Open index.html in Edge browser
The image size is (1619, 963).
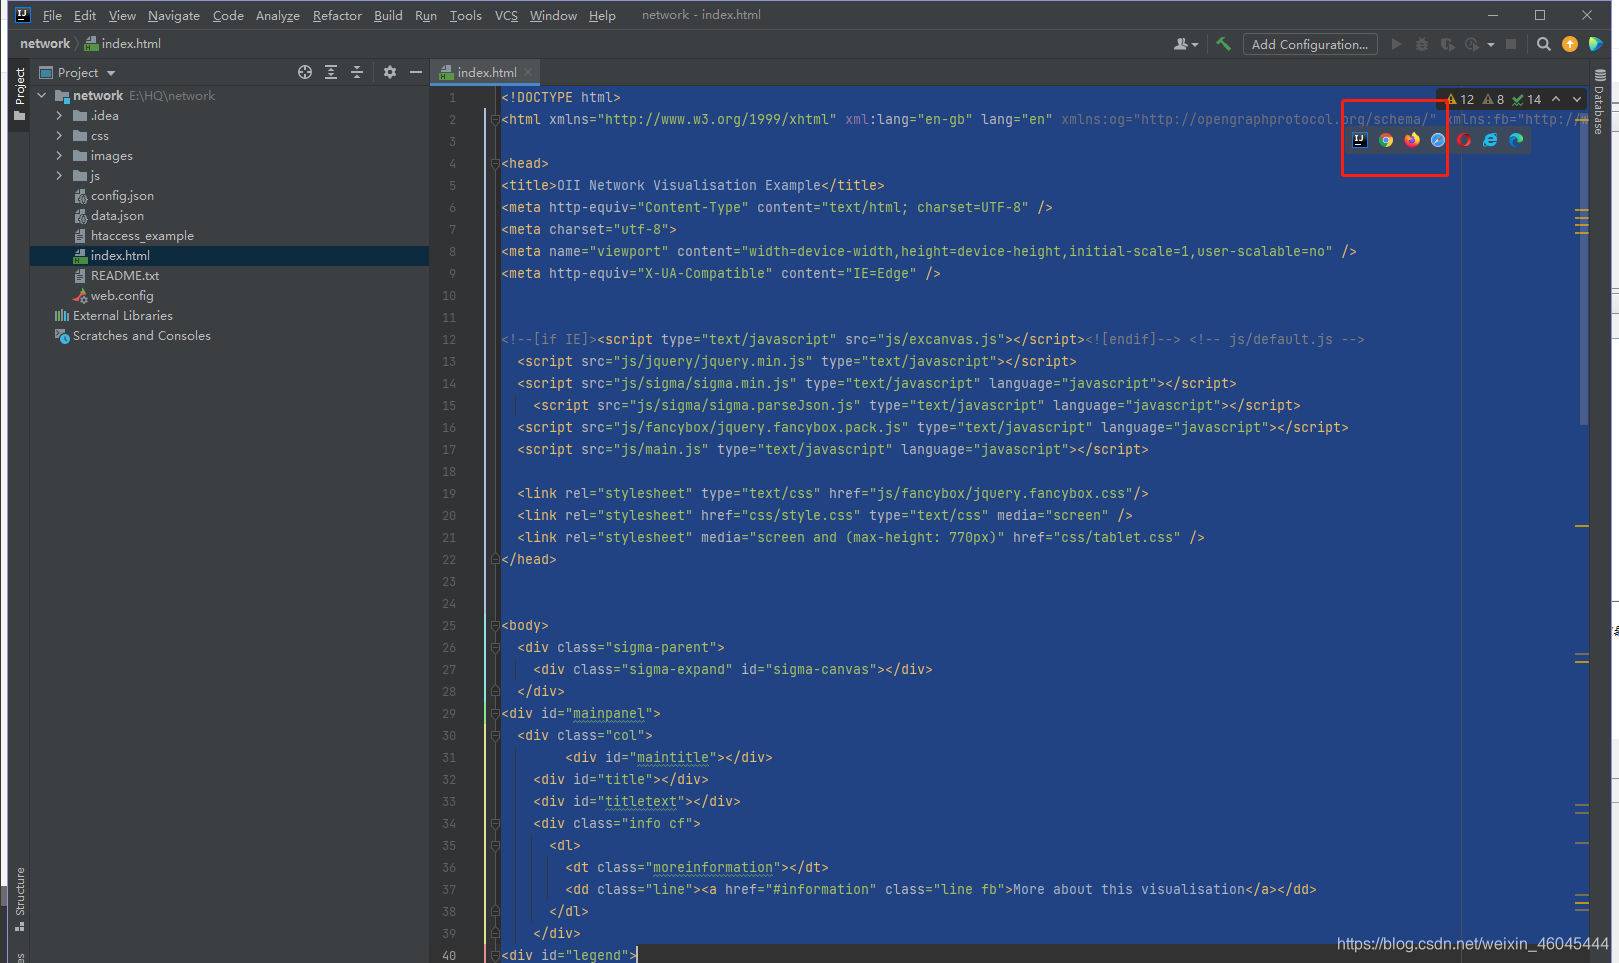[x=1516, y=140]
